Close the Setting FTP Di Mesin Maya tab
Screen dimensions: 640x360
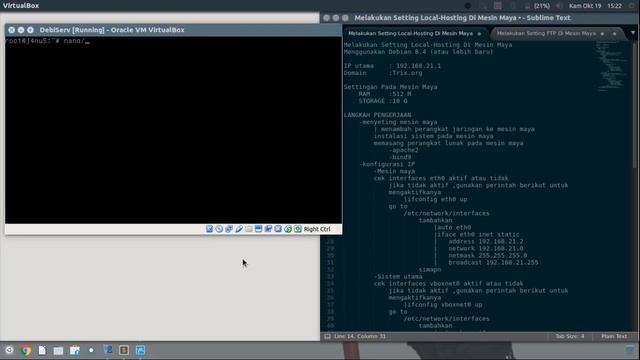(x=614, y=34)
